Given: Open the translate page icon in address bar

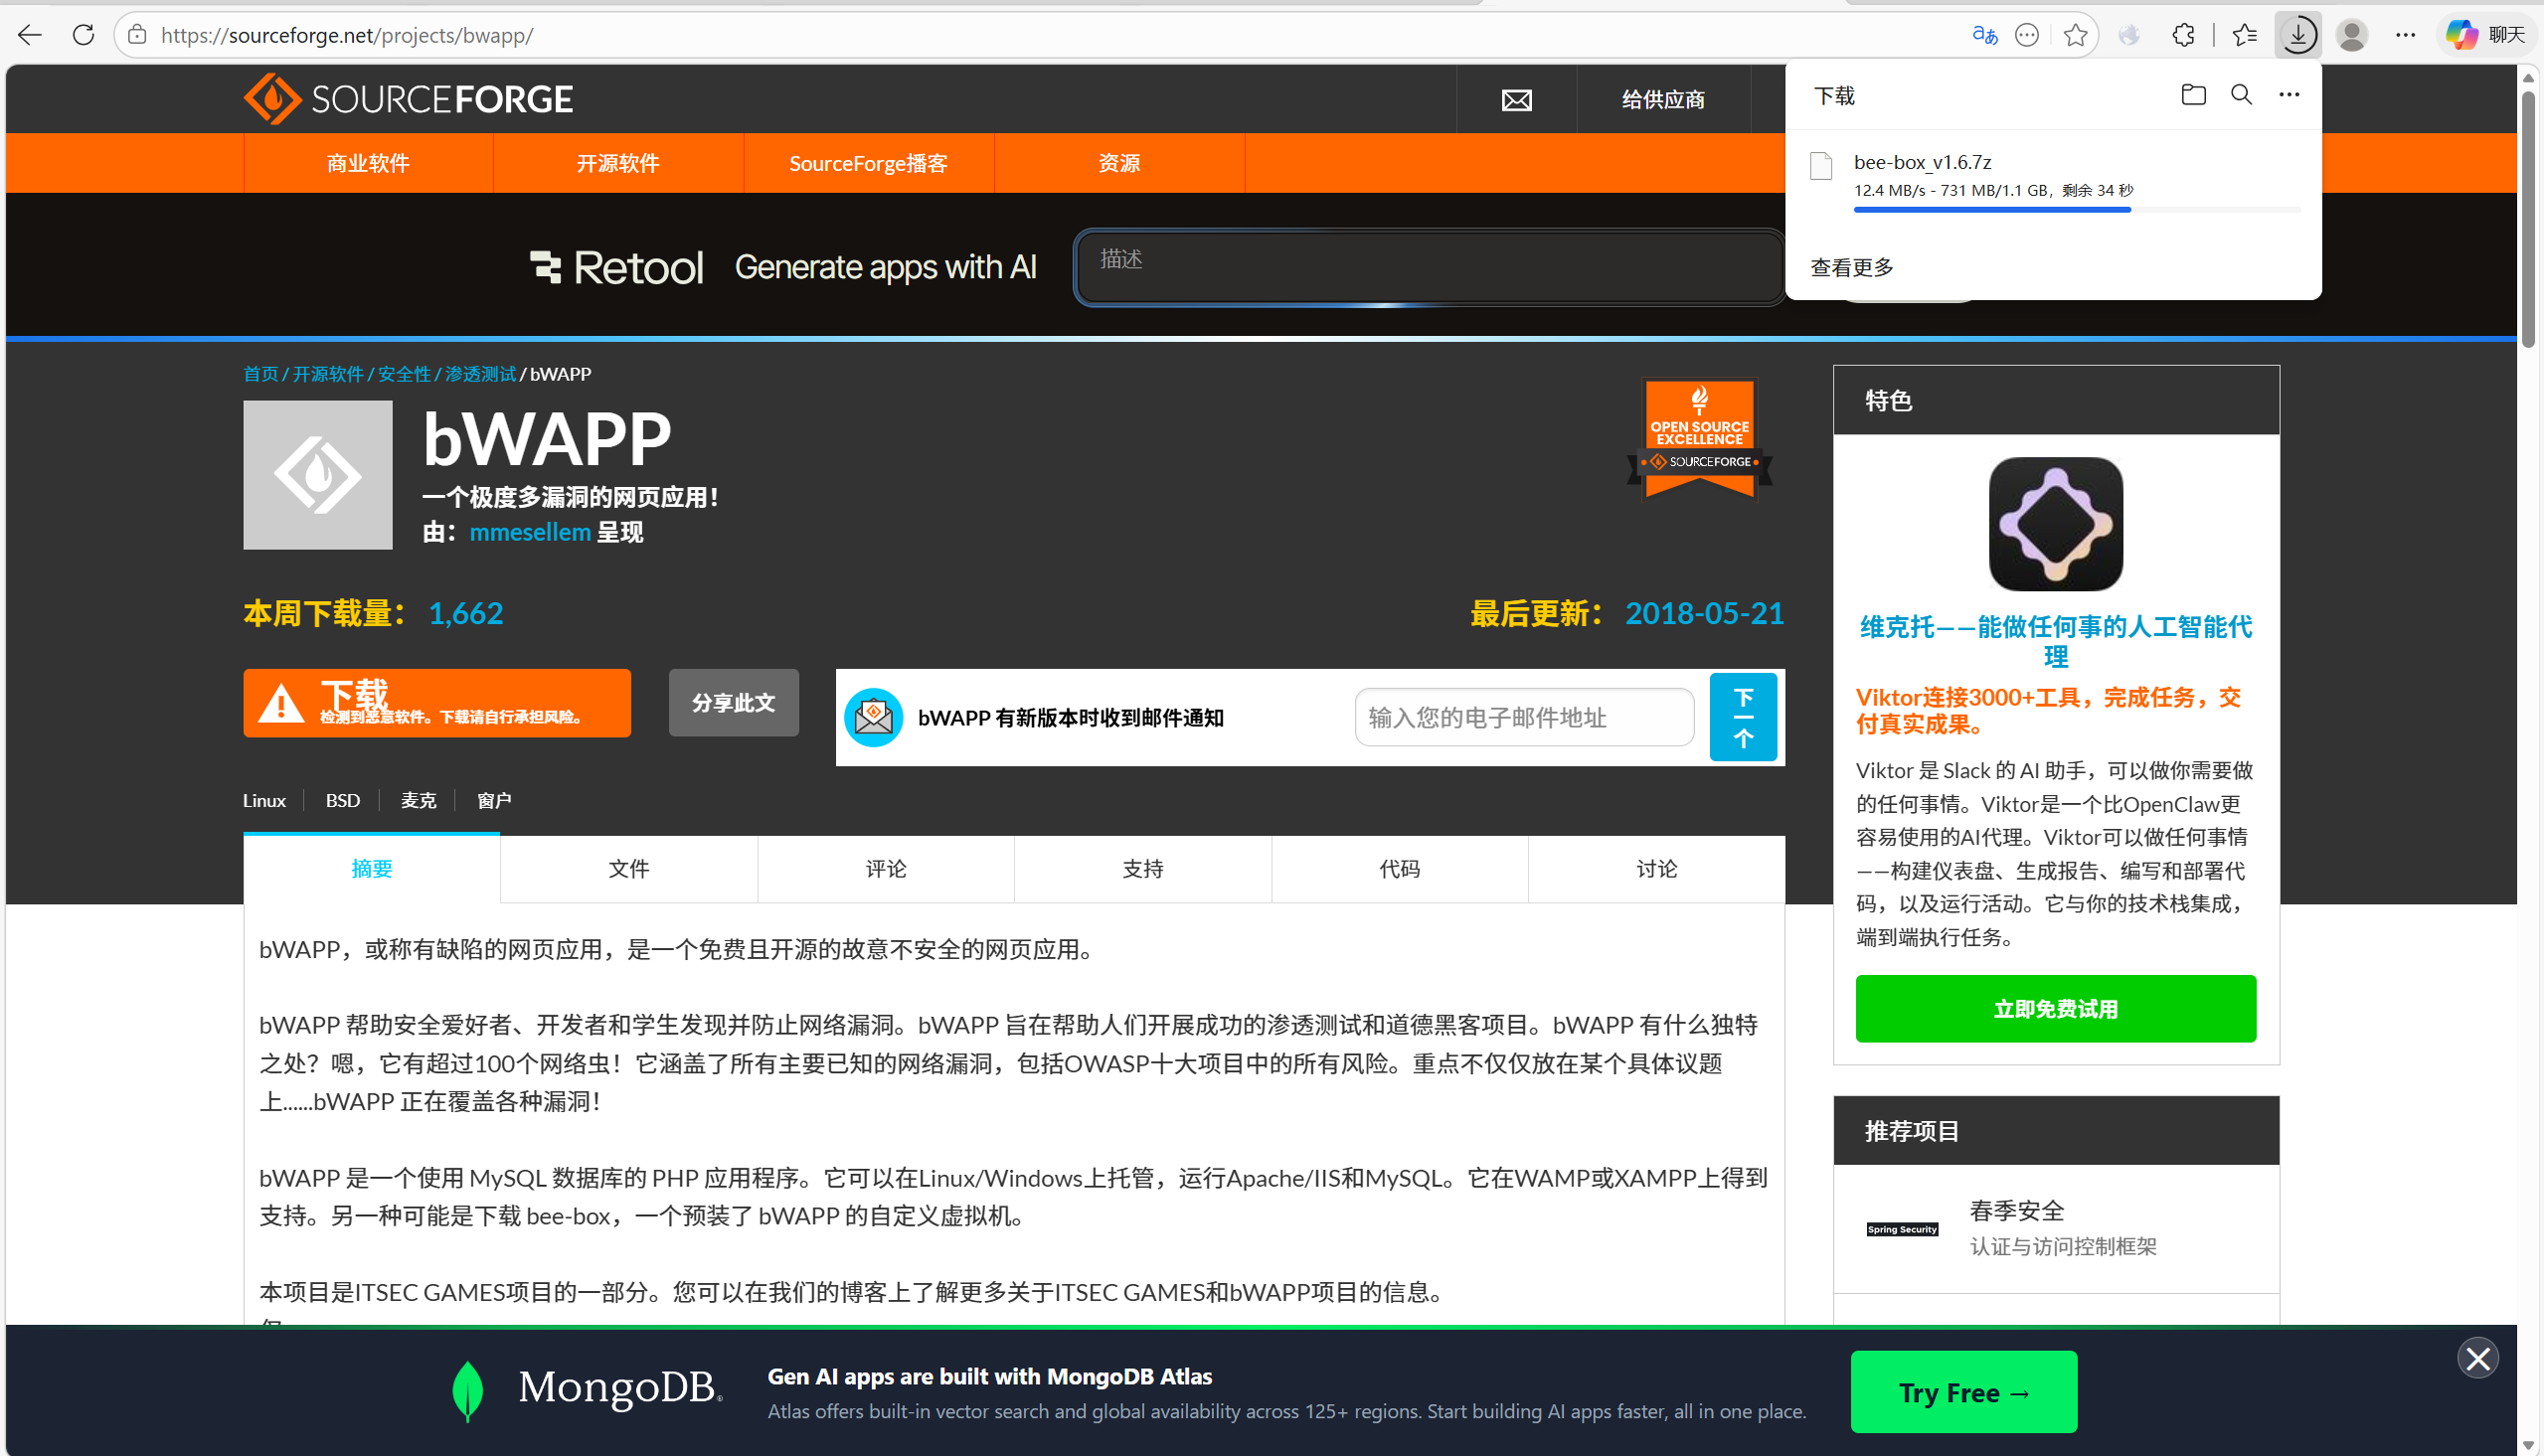Looking at the screenshot, I should click(1984, 35).
